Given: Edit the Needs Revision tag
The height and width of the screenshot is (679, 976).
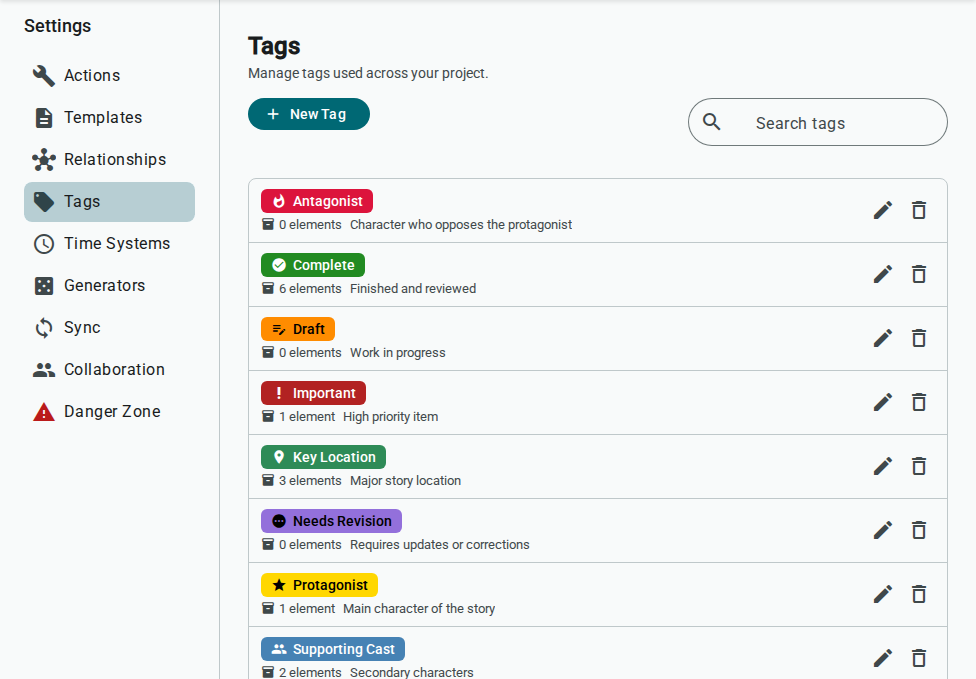Looking at the screenshot, I should click(883, 530).
